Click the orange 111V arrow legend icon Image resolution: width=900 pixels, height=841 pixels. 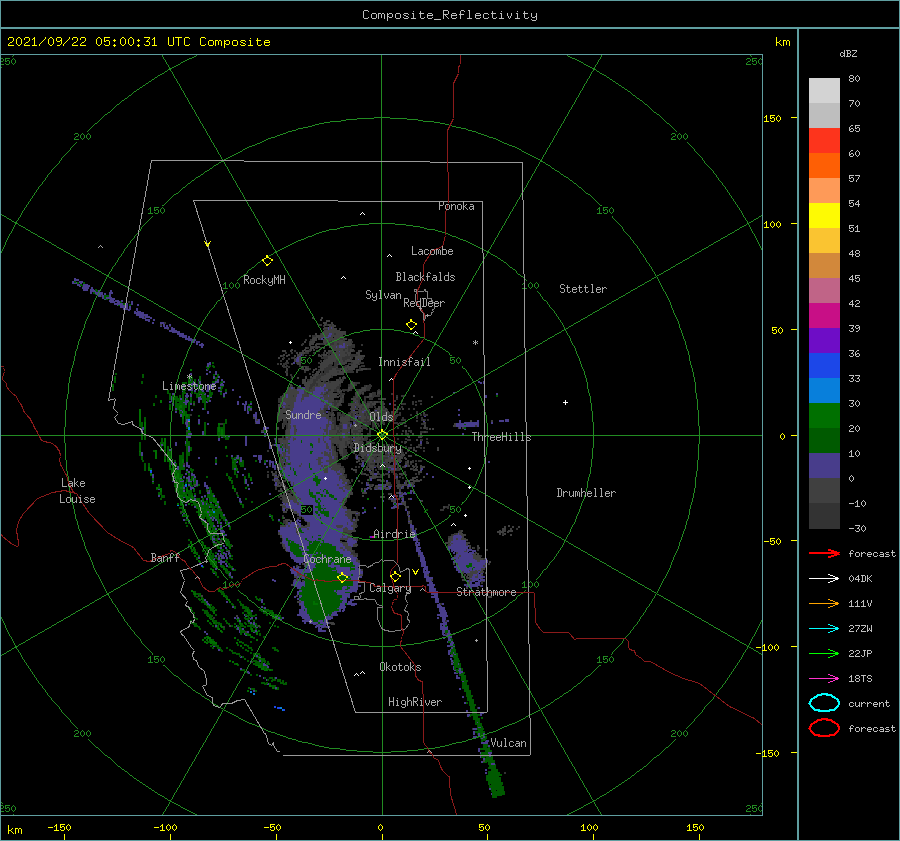(824, 603)
